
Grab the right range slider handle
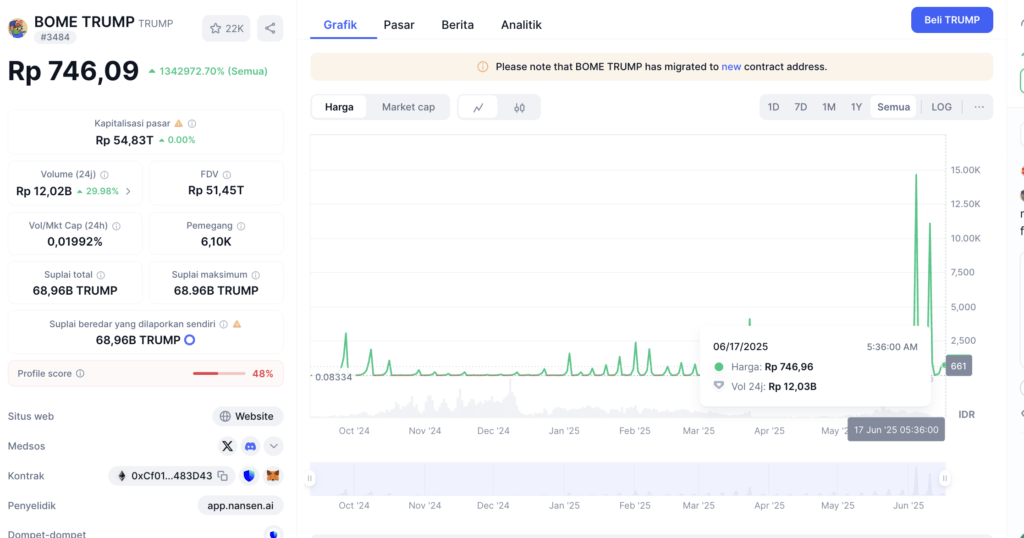944,479
